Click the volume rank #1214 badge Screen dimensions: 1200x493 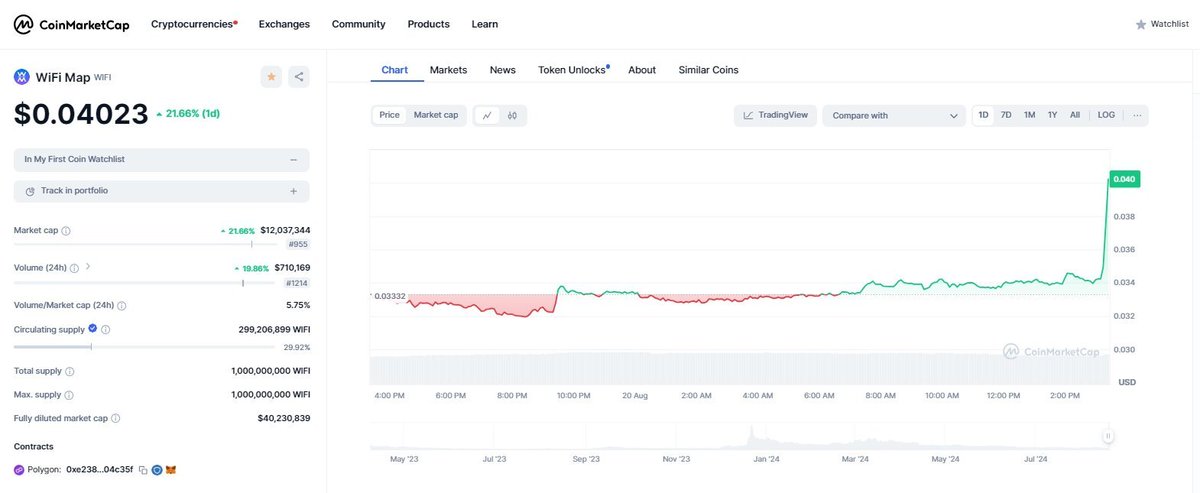[x=296, y=282]
